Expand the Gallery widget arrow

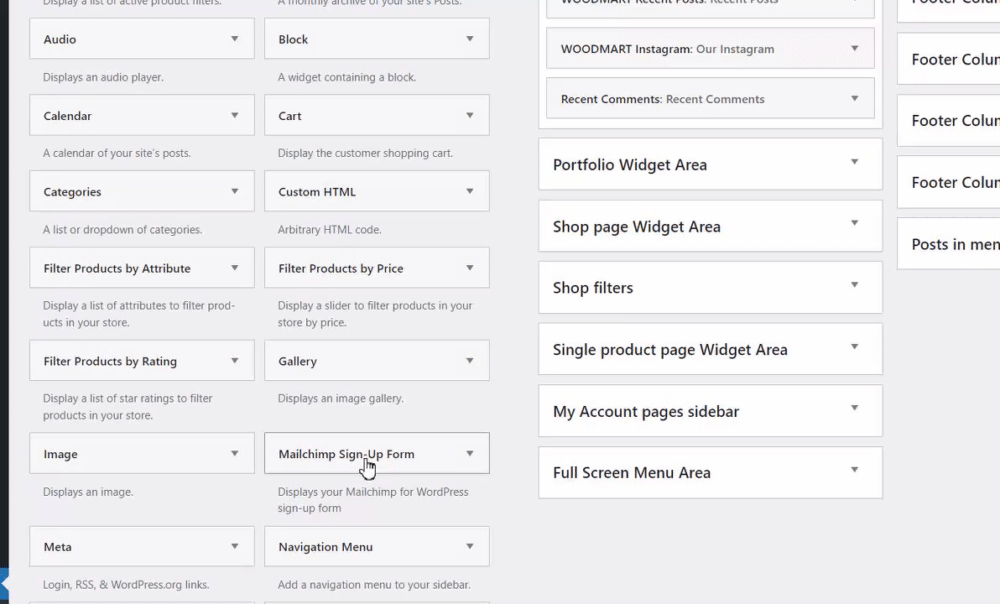[470, 361]
